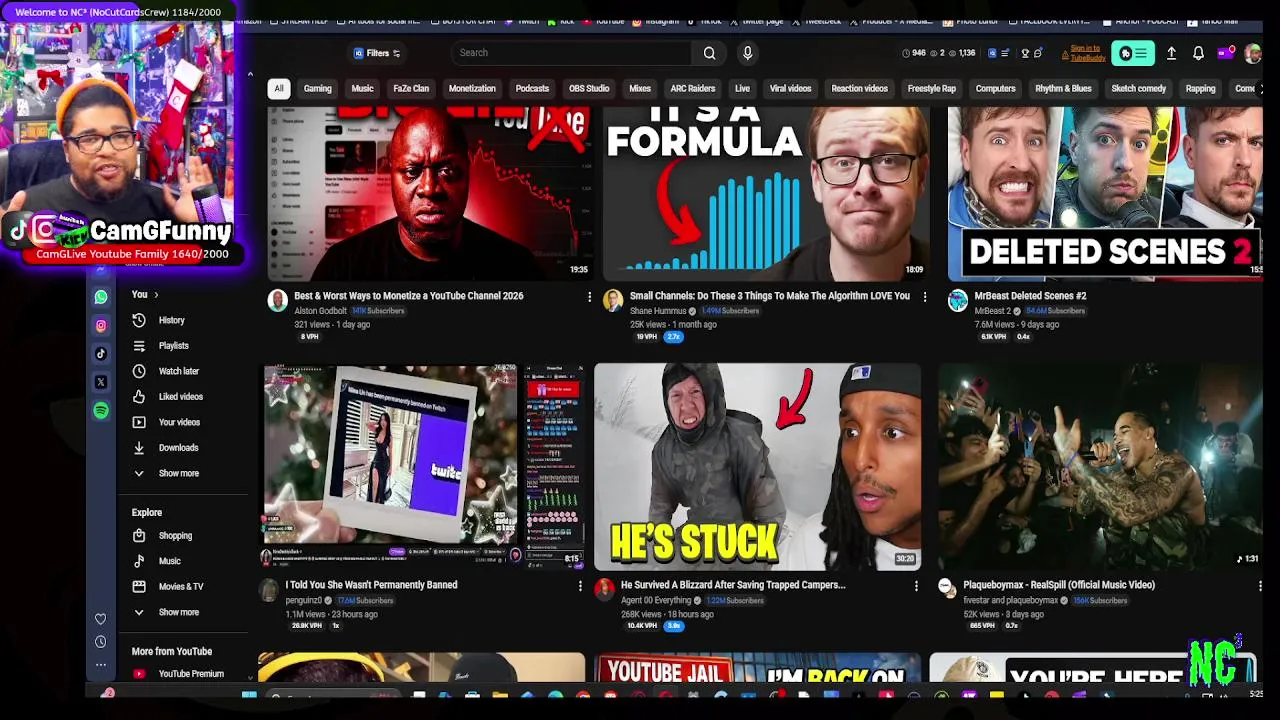Open options menu for He Survived A Blizzard video

pos(916,586)
